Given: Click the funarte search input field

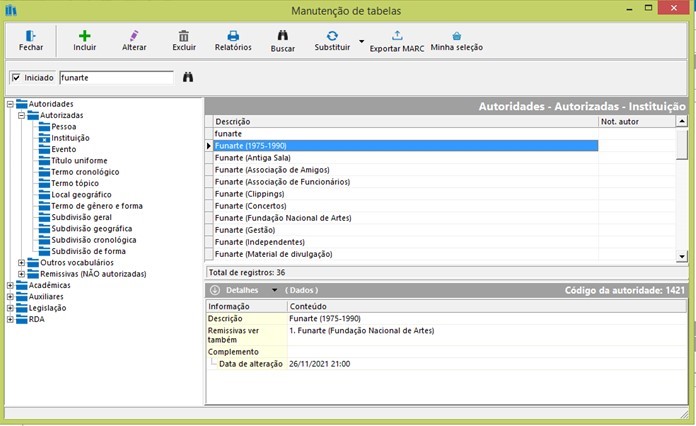Looking at the screenshot, I should coord(115,77).
